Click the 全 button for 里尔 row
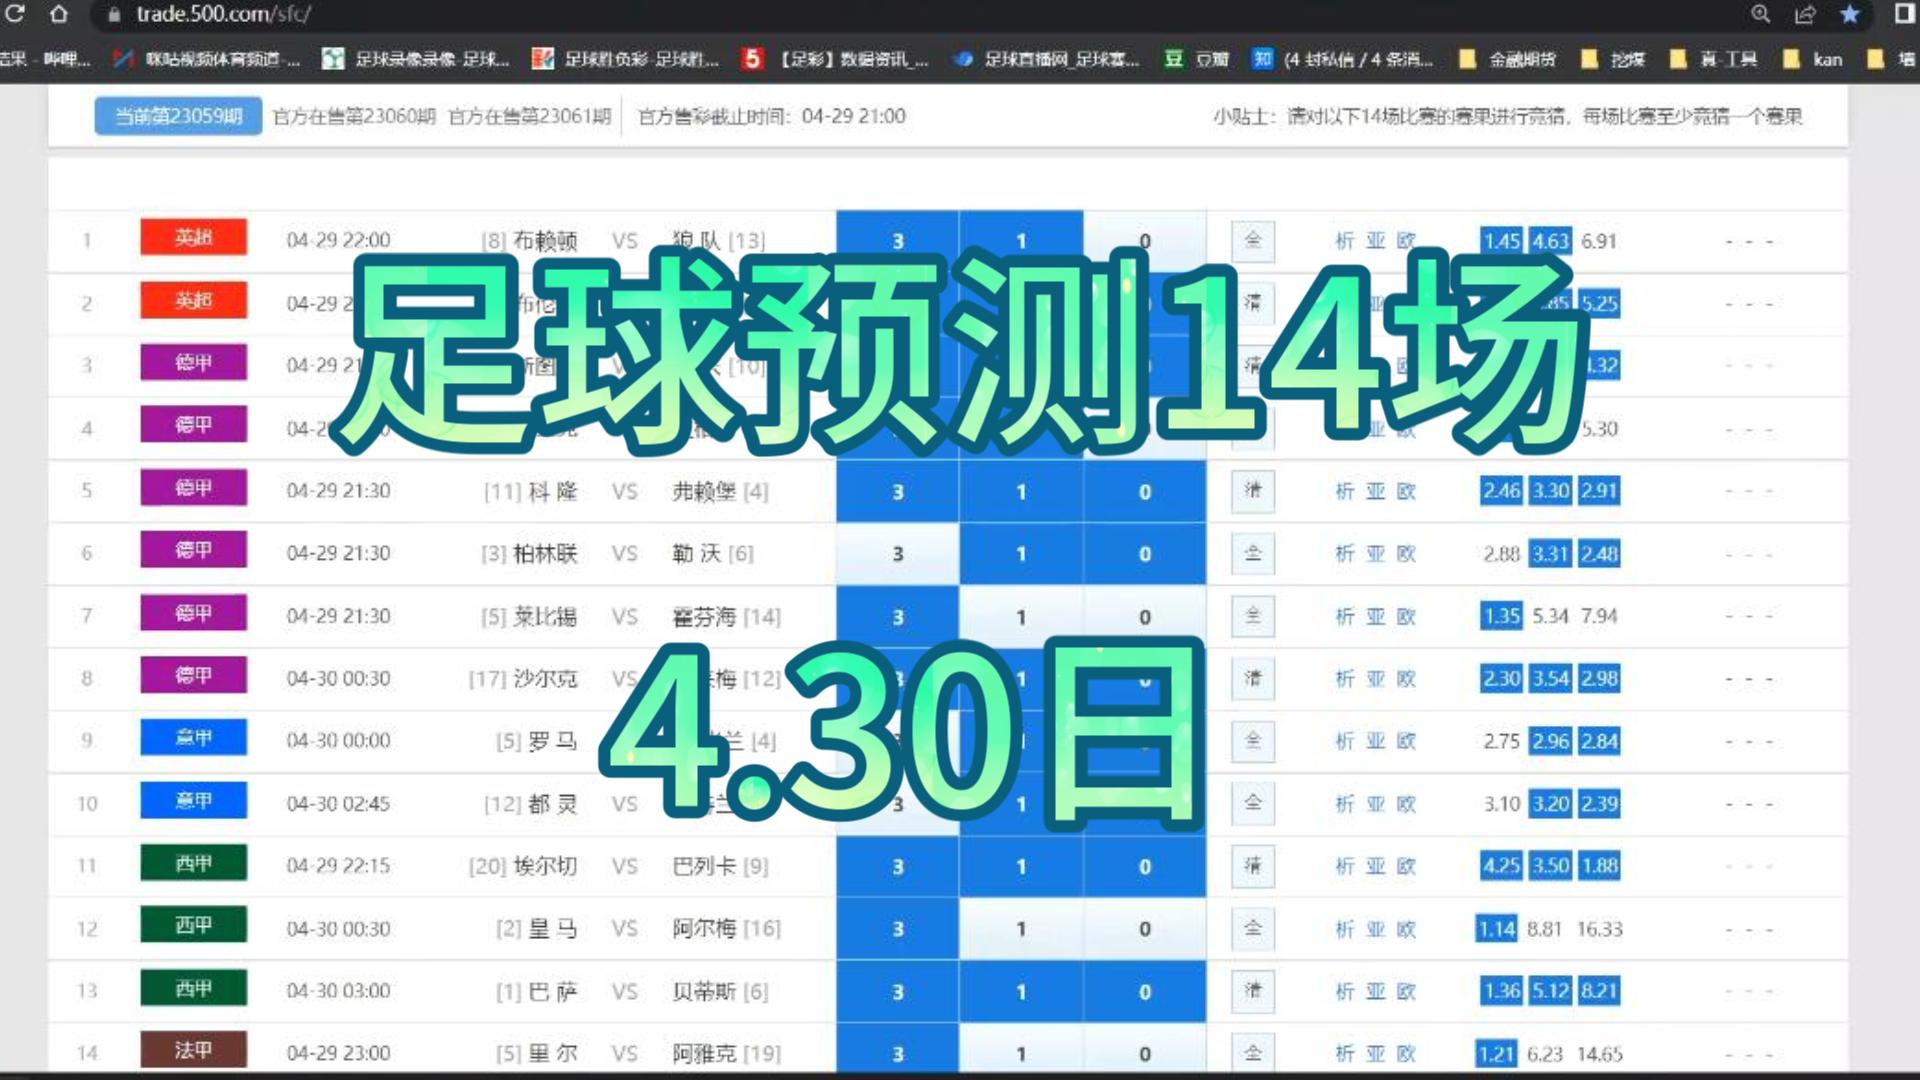 (x=1253, y=1052)
